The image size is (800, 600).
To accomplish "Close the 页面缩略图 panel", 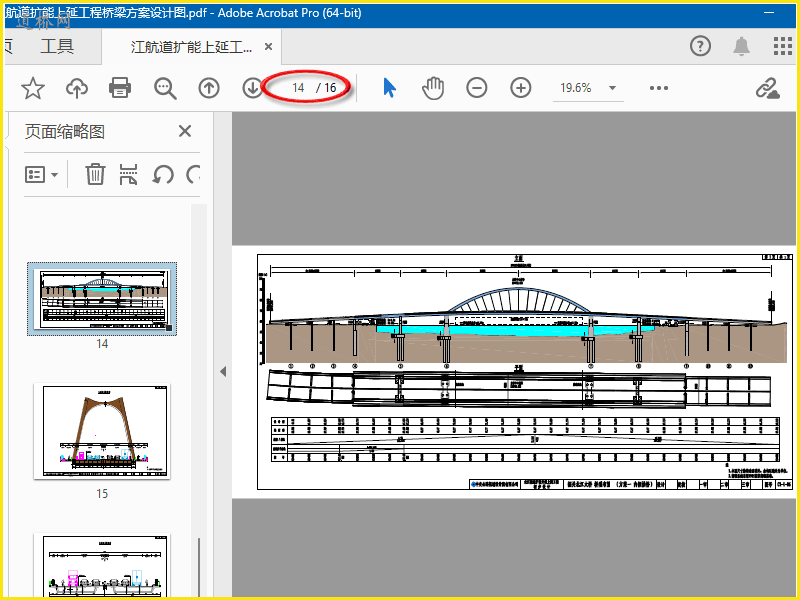I will click(x=185, y=131).
